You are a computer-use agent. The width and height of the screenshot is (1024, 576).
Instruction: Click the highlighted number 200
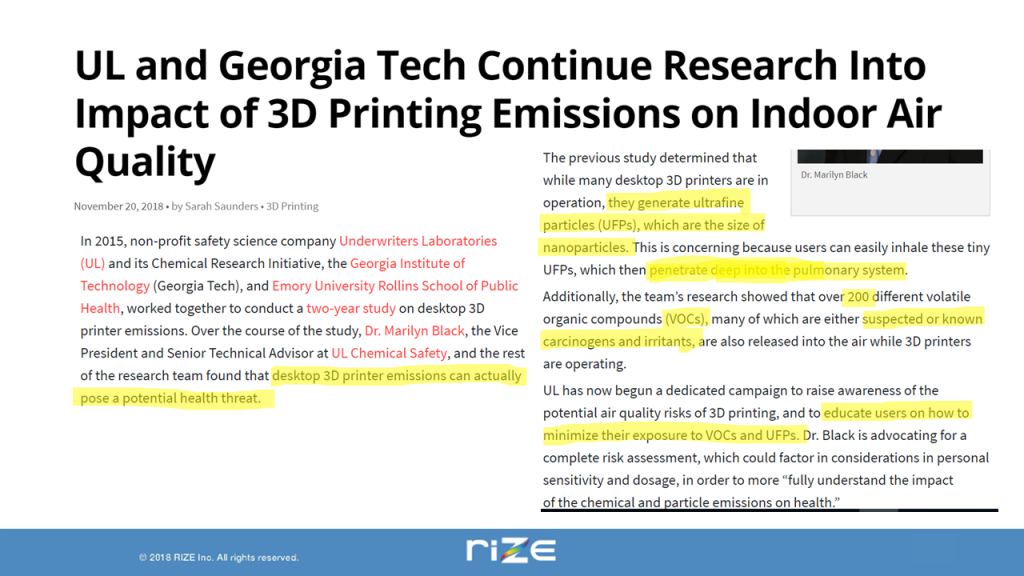click(858, 297)
